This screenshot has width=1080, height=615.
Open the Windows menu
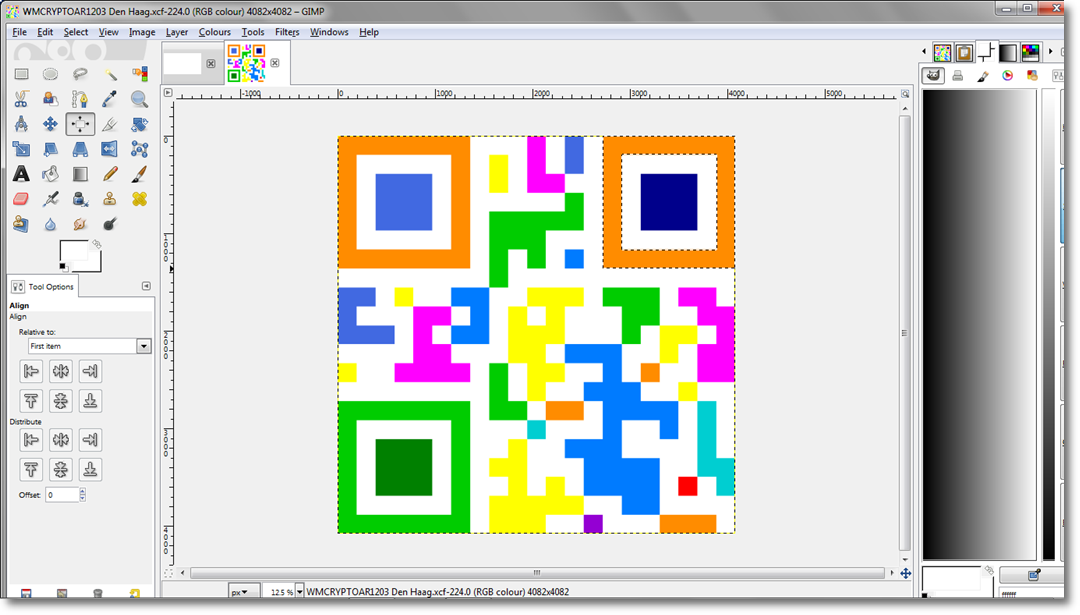pos(329,32)
